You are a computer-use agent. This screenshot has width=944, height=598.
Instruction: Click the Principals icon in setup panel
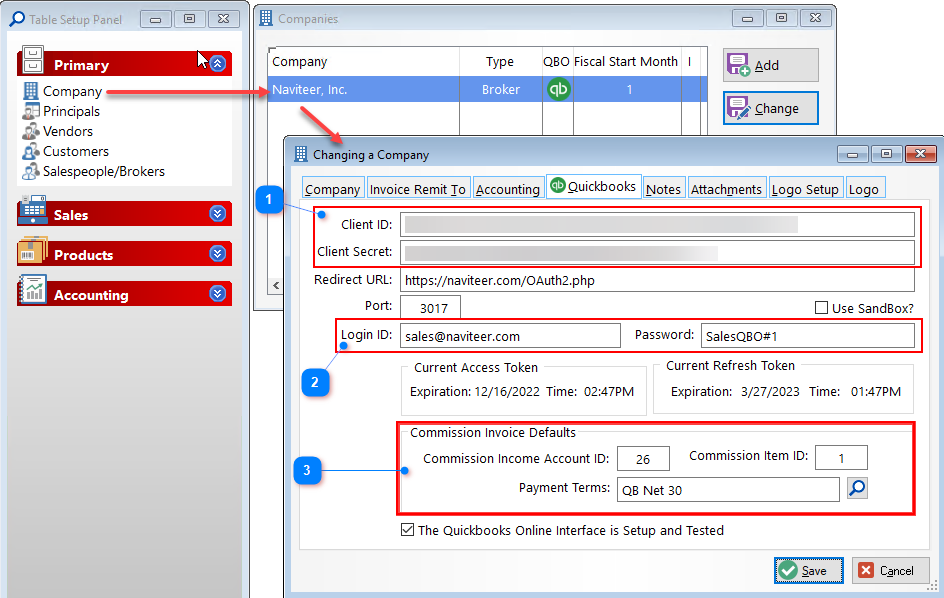[x=31, y=111]
